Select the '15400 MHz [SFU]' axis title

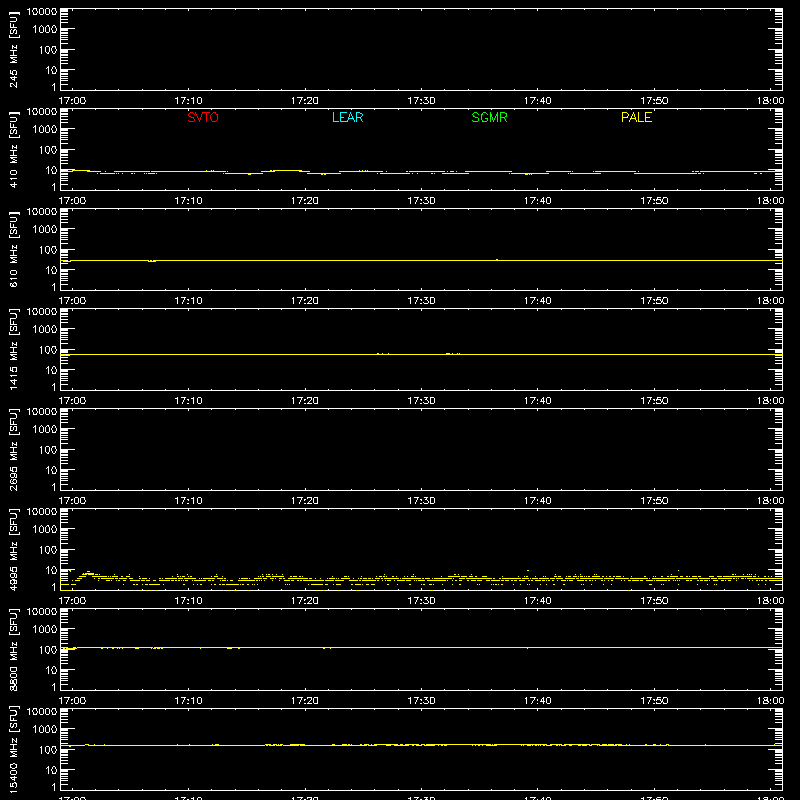click(x=14, y=749)
